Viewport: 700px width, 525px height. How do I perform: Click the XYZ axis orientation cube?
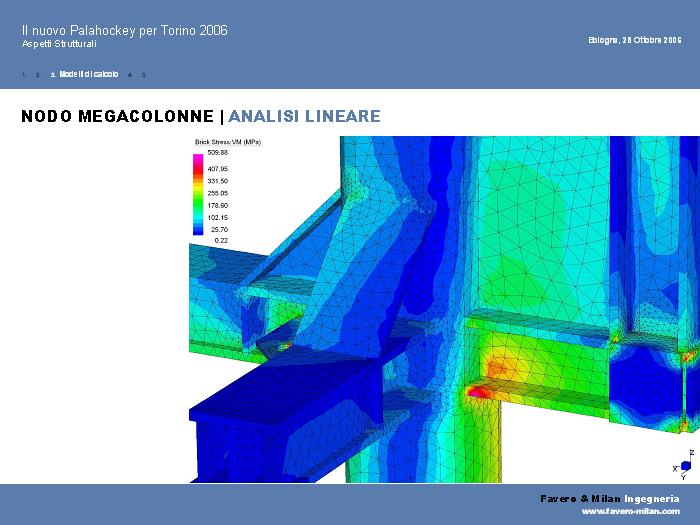tap(685, 466)
